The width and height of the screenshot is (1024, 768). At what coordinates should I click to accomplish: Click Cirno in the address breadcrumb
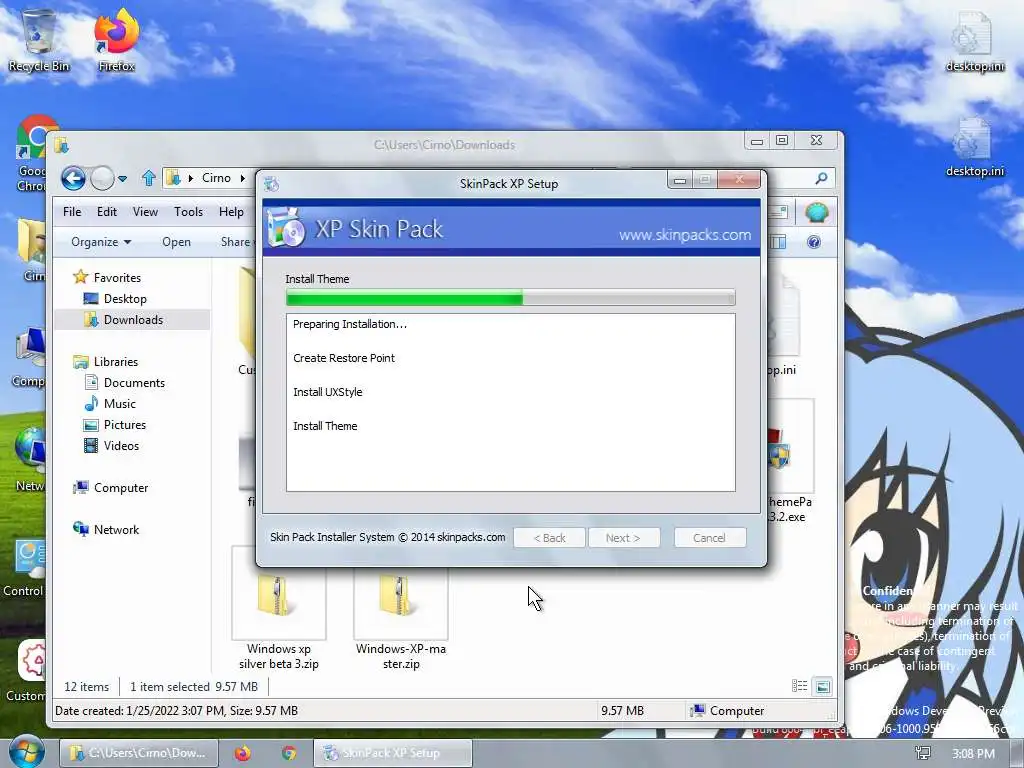tap(216, 178)
